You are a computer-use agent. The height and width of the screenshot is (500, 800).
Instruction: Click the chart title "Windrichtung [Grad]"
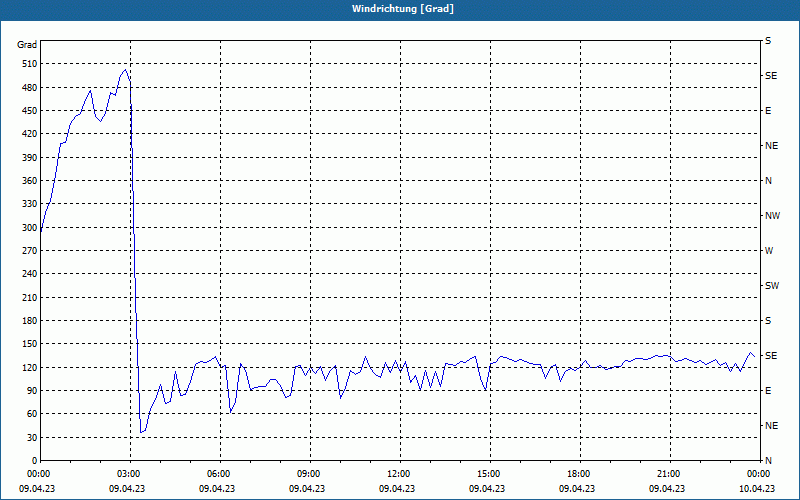(x=403, y=9)
